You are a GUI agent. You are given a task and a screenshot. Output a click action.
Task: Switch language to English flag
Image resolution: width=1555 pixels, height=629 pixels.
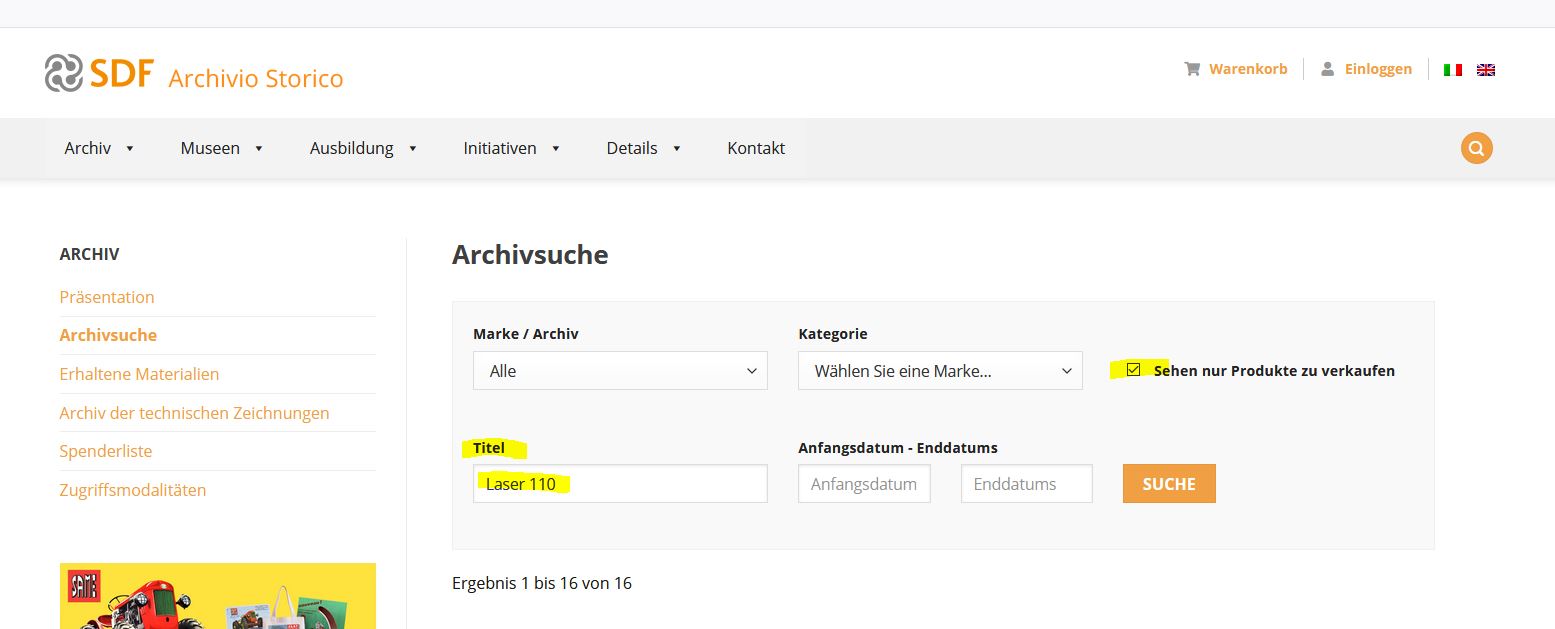tap(1486, 70)
